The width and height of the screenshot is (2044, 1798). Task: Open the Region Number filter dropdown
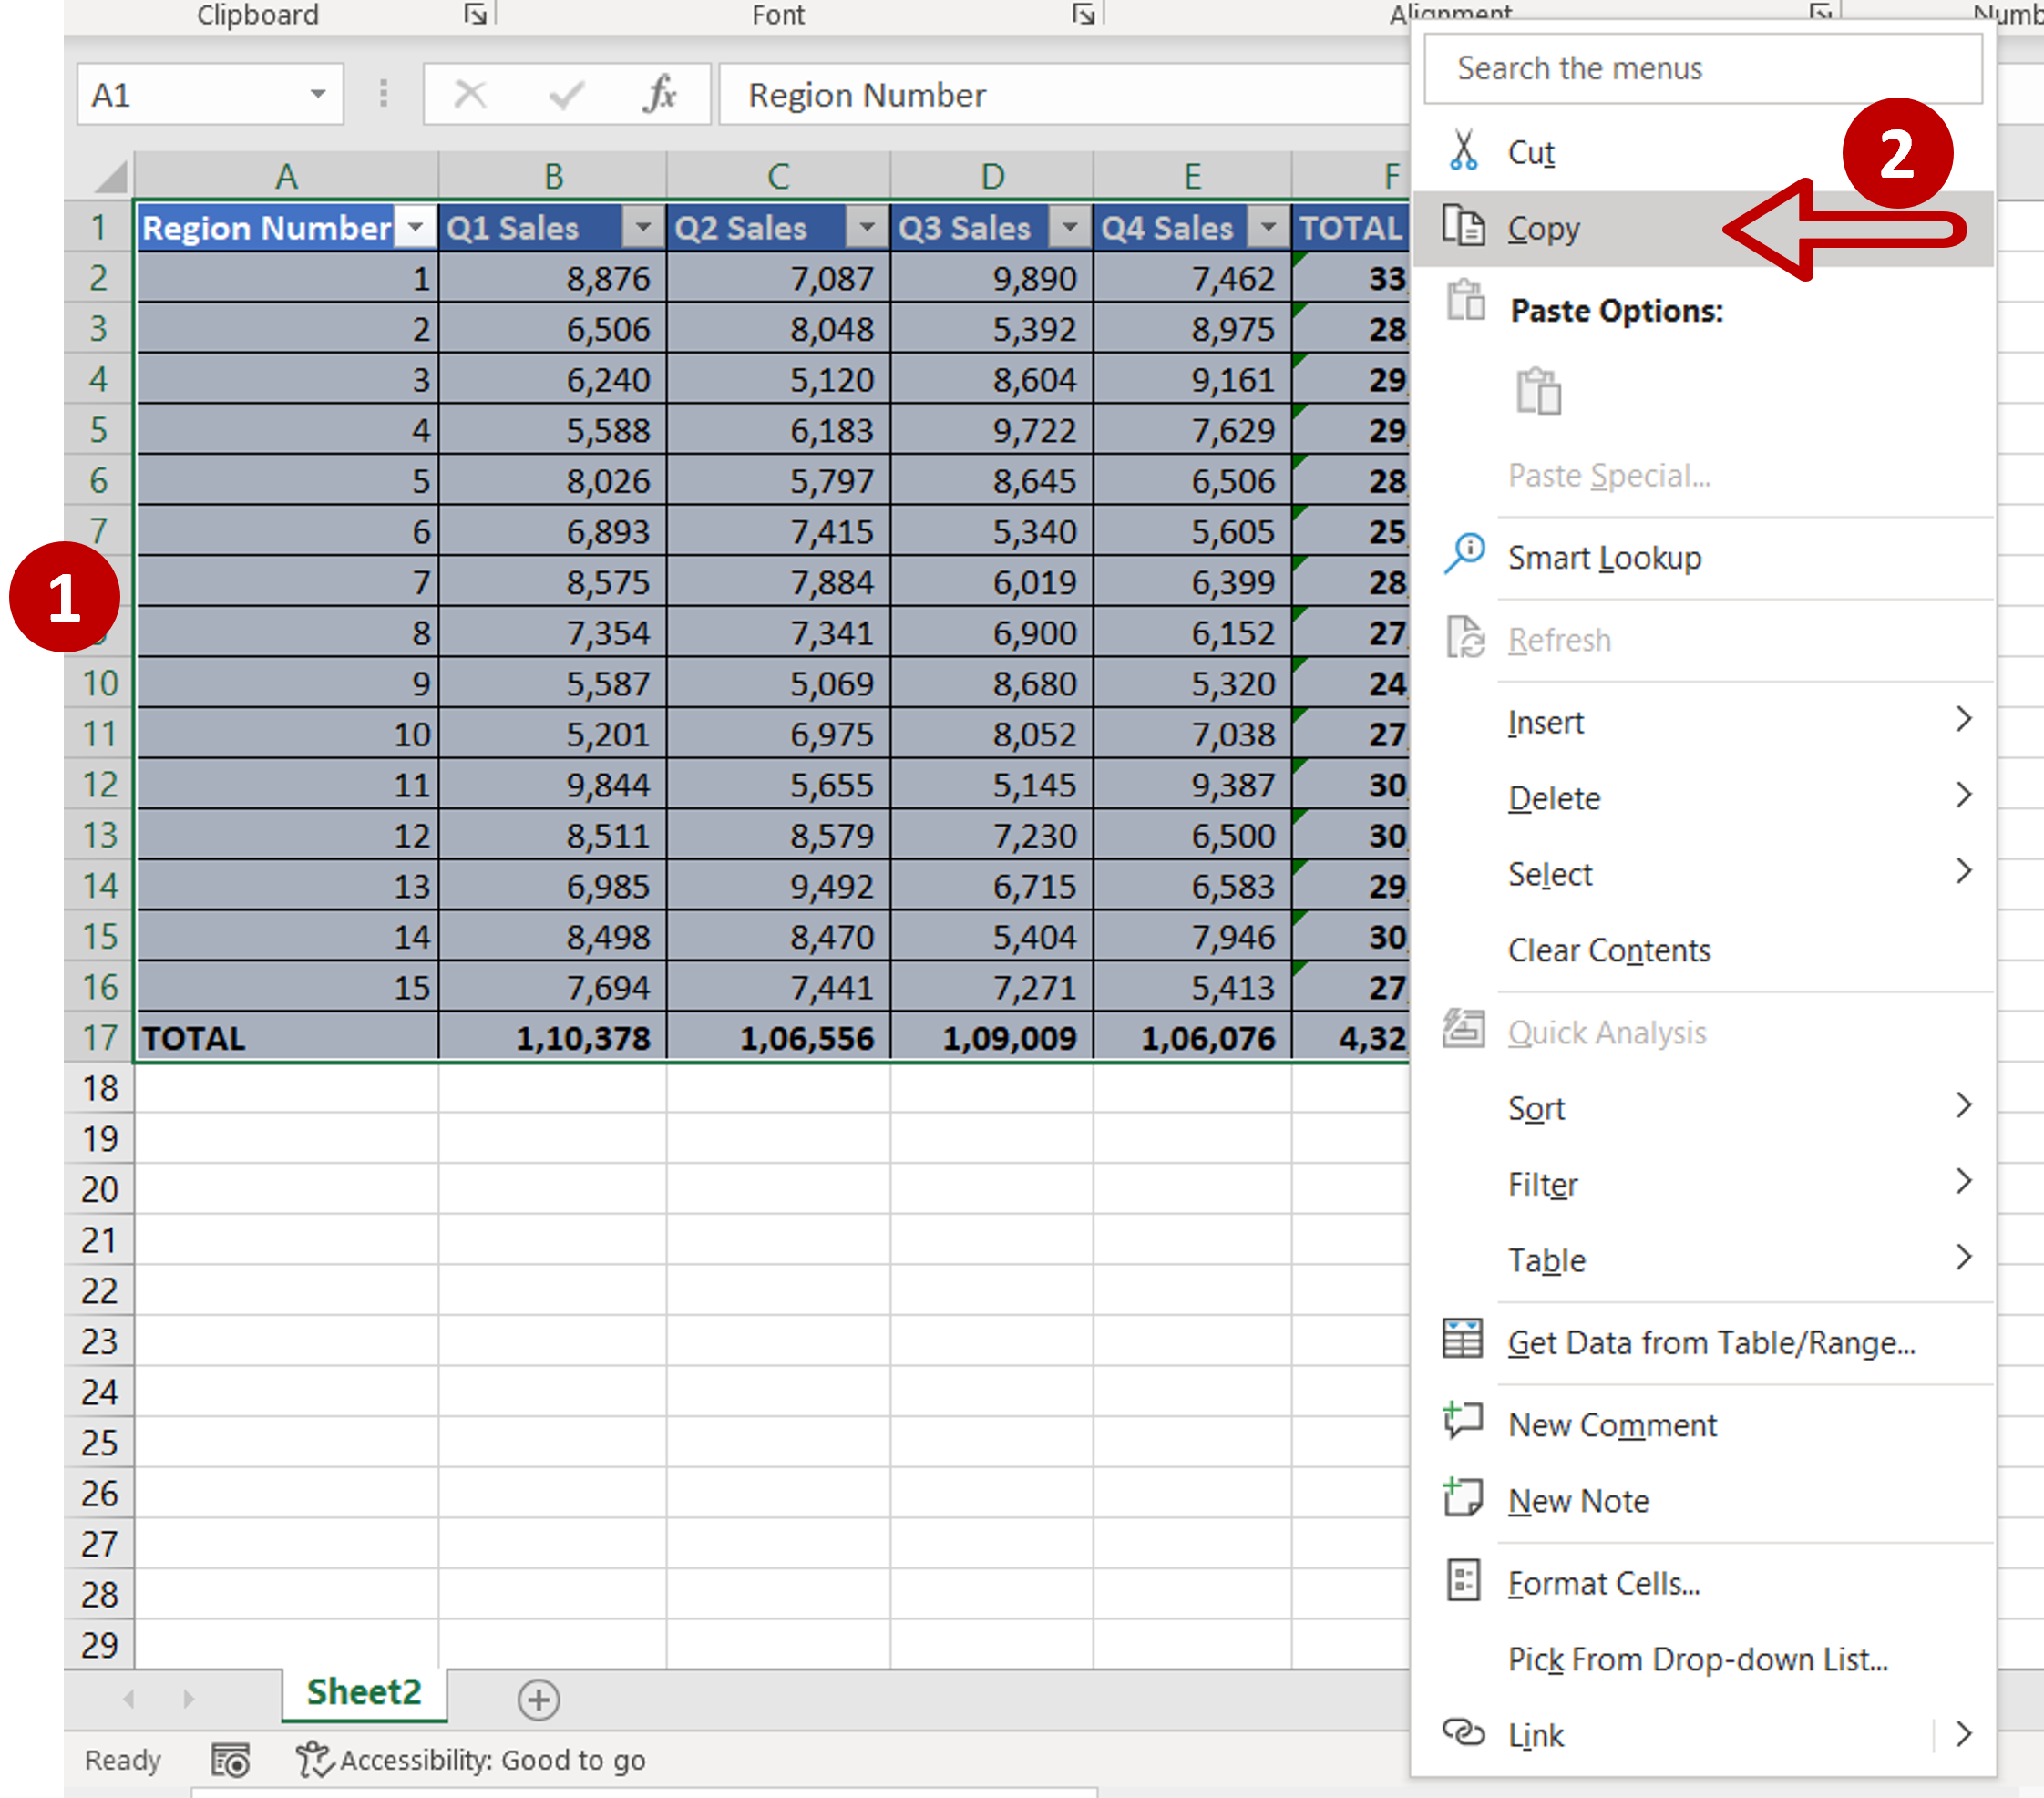415,228
